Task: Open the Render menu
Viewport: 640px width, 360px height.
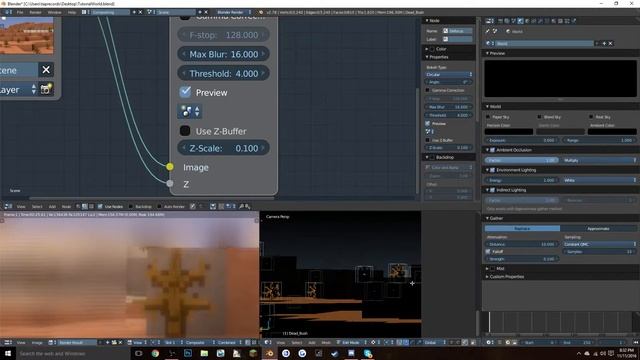Action: [36, 12]
